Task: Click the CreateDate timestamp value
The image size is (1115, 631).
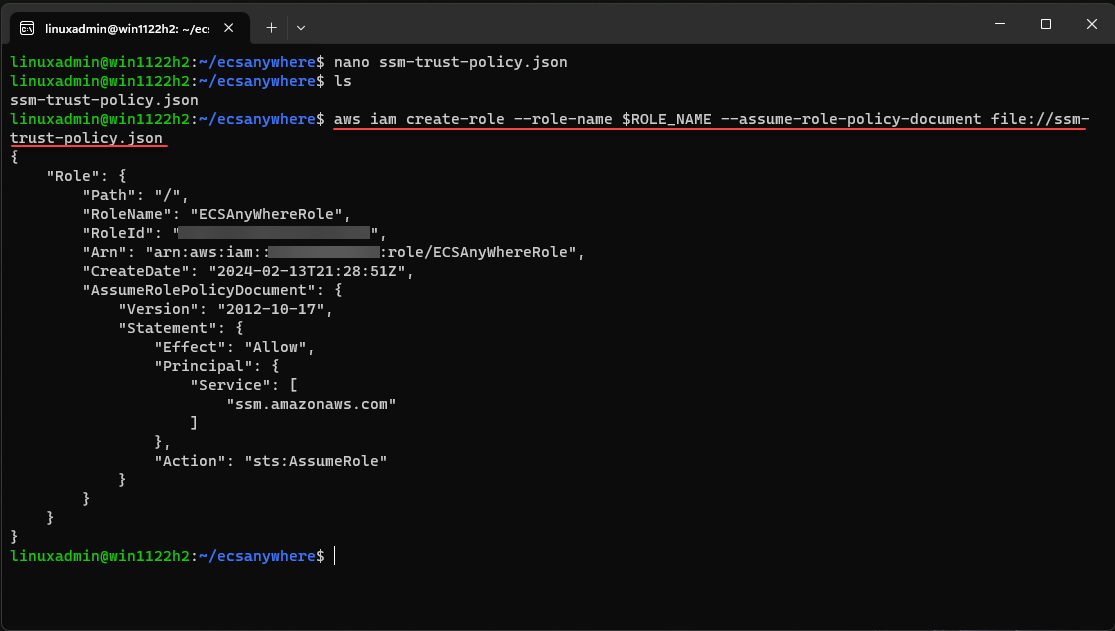Action: coord(307,271)
